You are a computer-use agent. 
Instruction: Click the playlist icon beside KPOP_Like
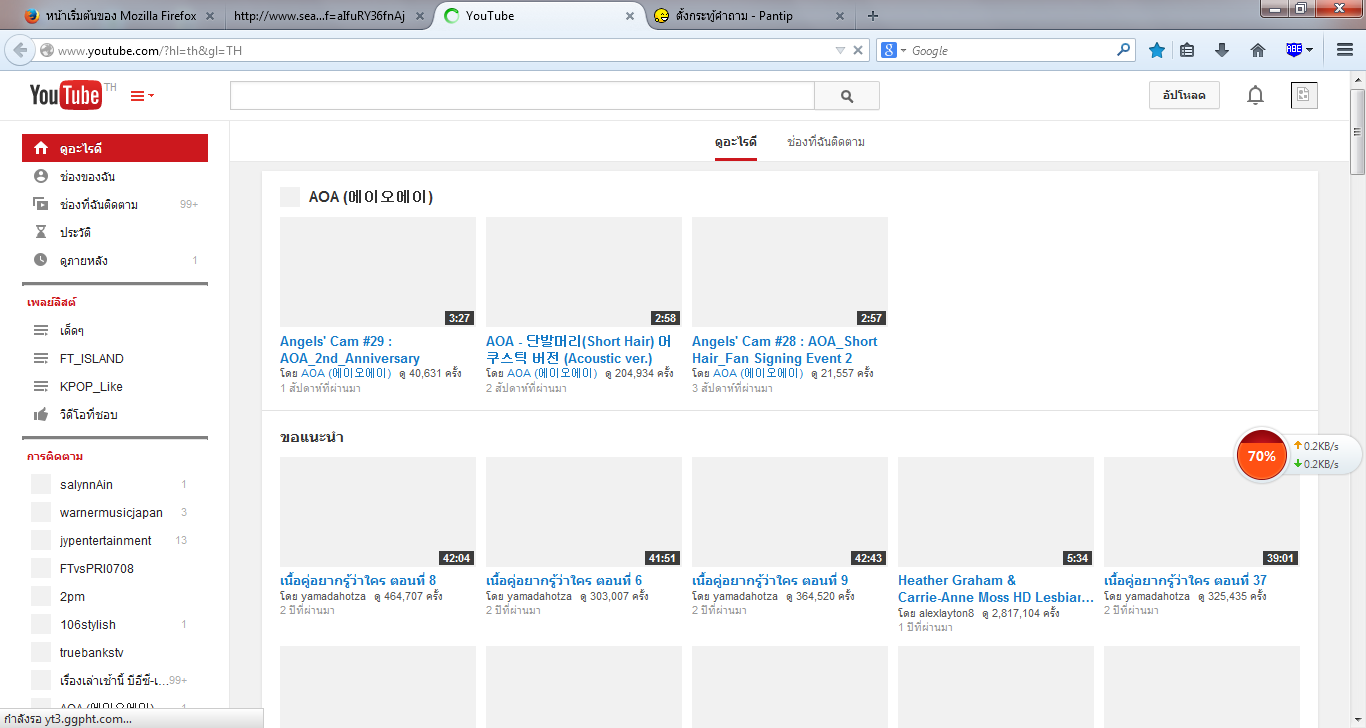(x=41, y=386)
